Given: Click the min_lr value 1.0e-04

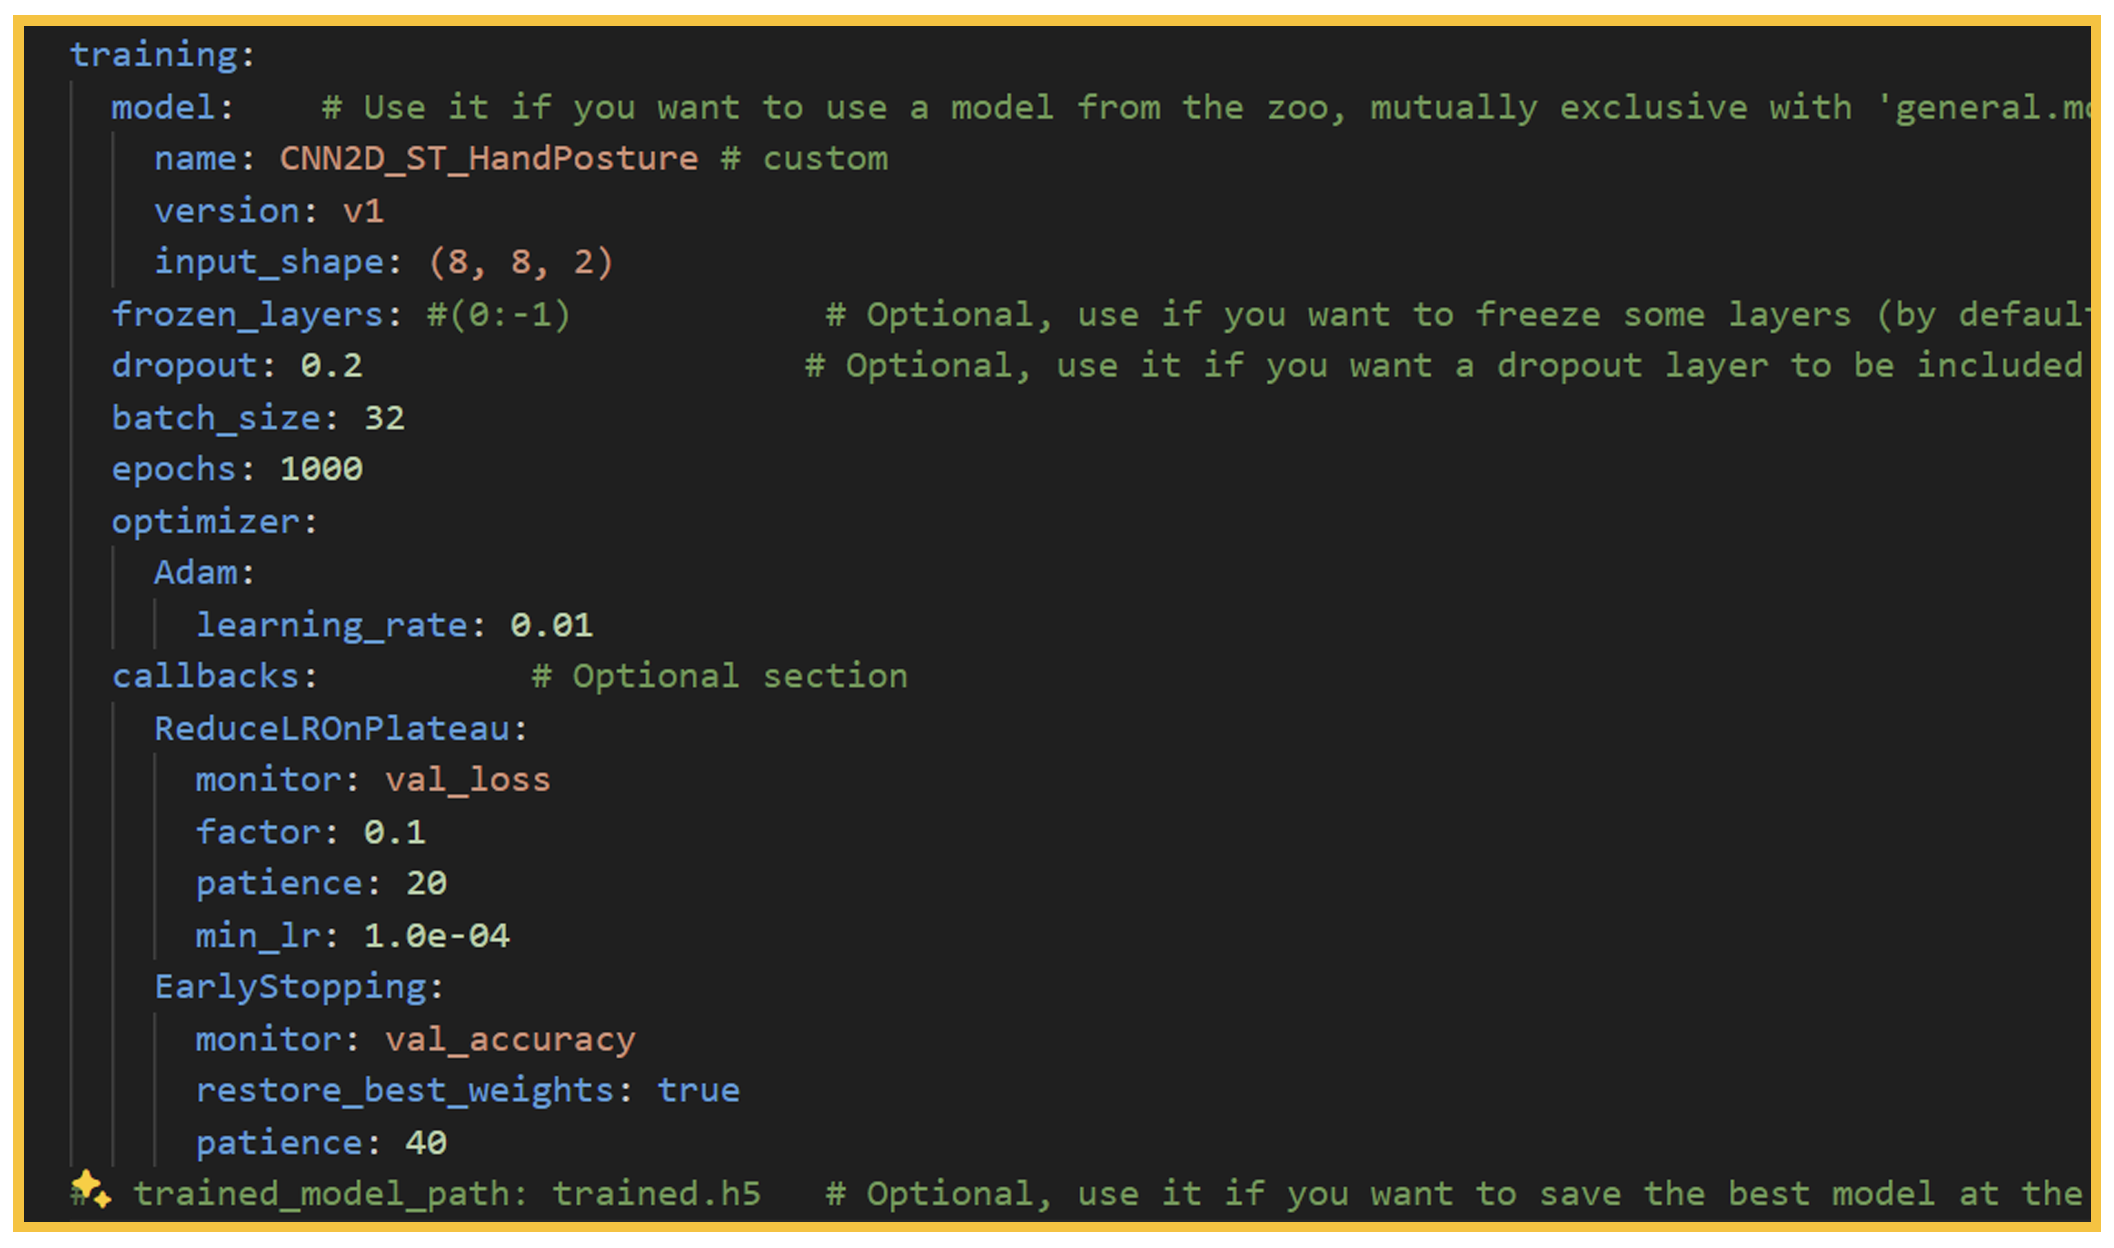Looking at the screenshot, I should tap(436, 936).
